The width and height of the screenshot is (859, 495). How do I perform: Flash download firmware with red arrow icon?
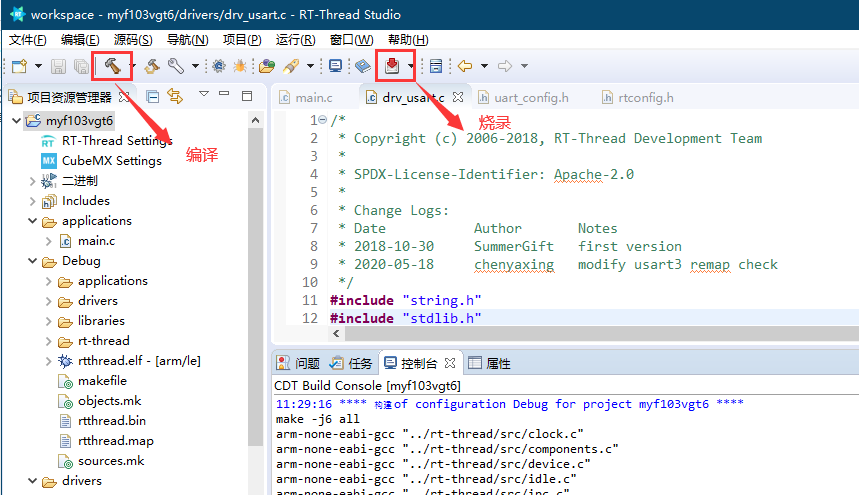pyautogui.click(x=392, y=66)
